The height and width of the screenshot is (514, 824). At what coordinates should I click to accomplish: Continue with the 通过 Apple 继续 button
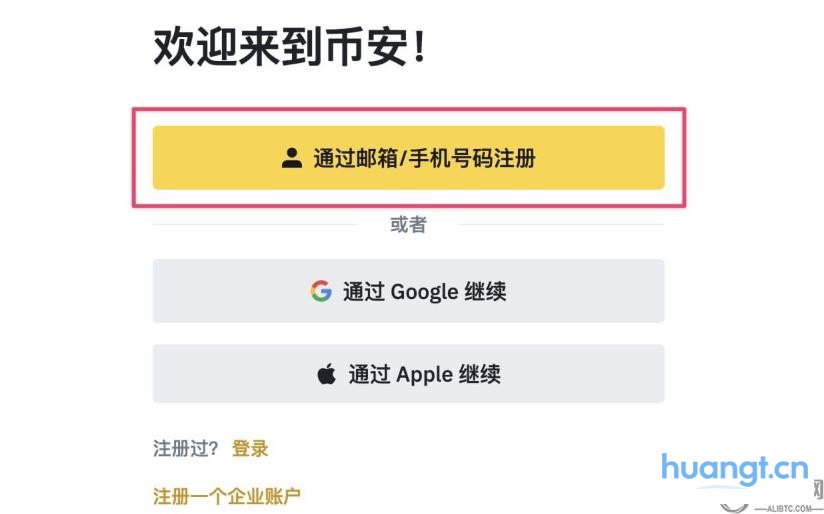click(408, 375)
